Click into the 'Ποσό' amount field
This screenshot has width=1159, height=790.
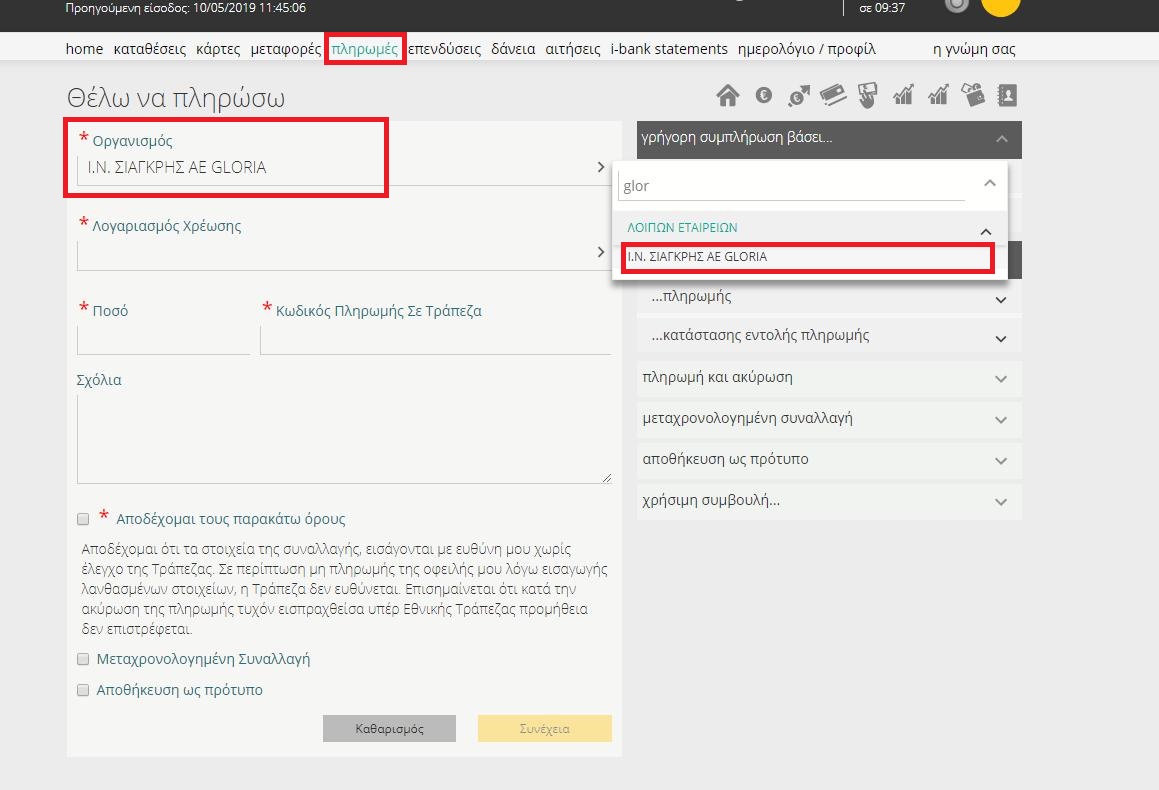click(x=163, y=340)
